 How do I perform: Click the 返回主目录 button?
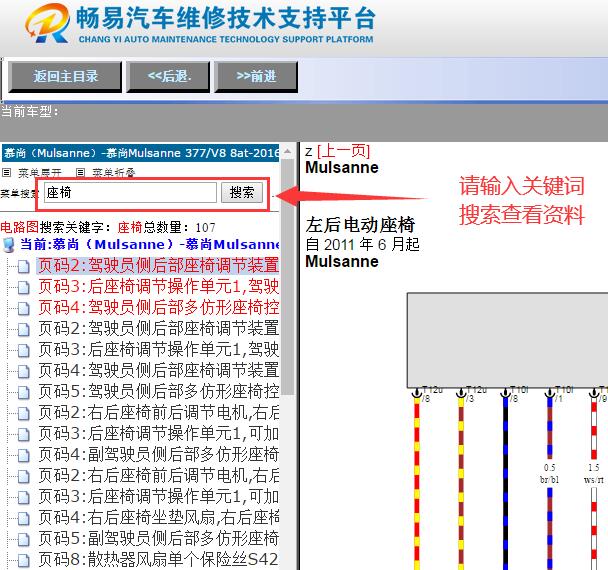[x=65, y=76]
